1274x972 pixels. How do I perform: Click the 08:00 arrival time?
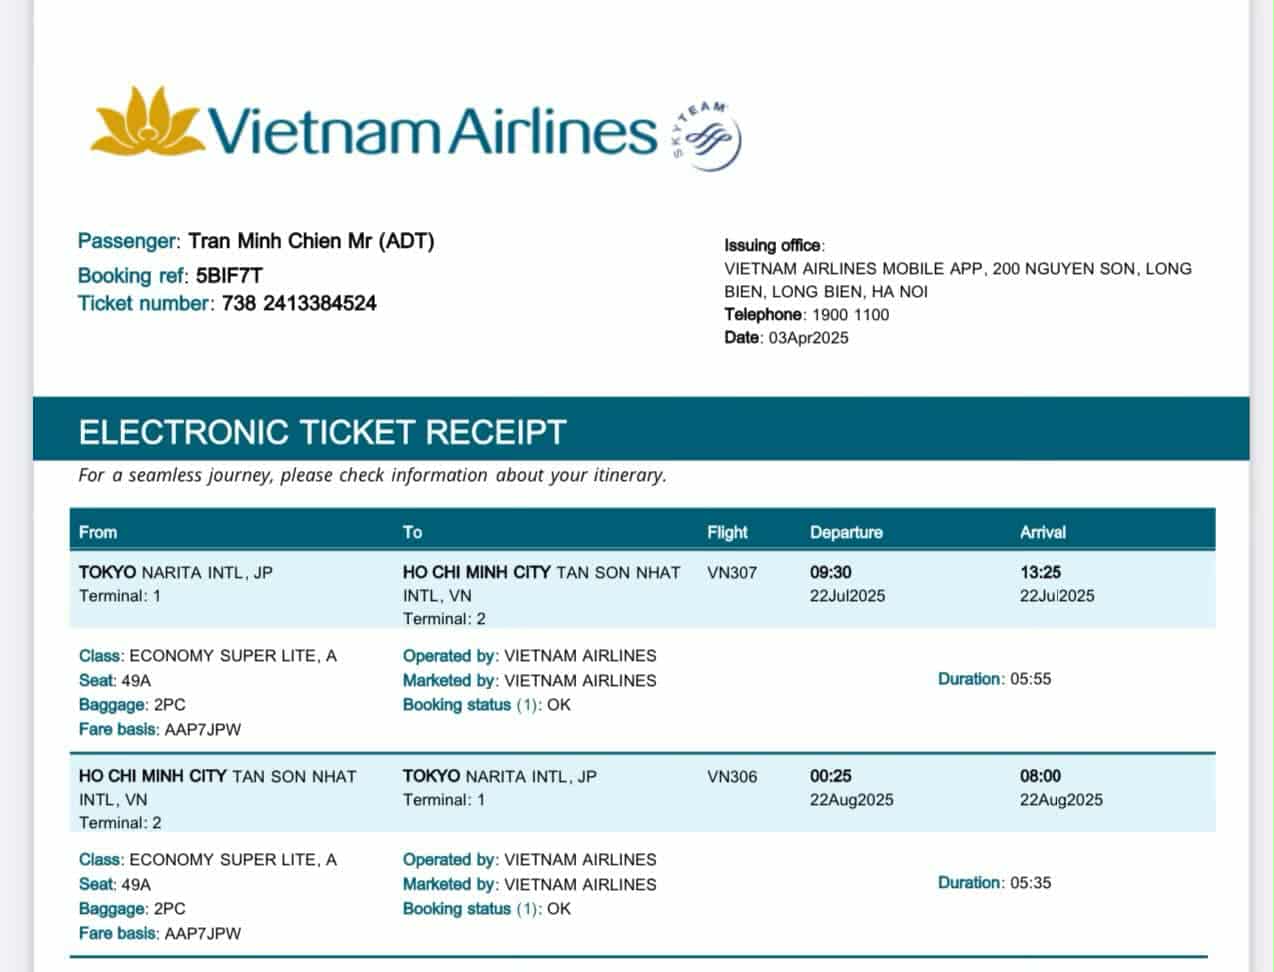pos(1040,776)
